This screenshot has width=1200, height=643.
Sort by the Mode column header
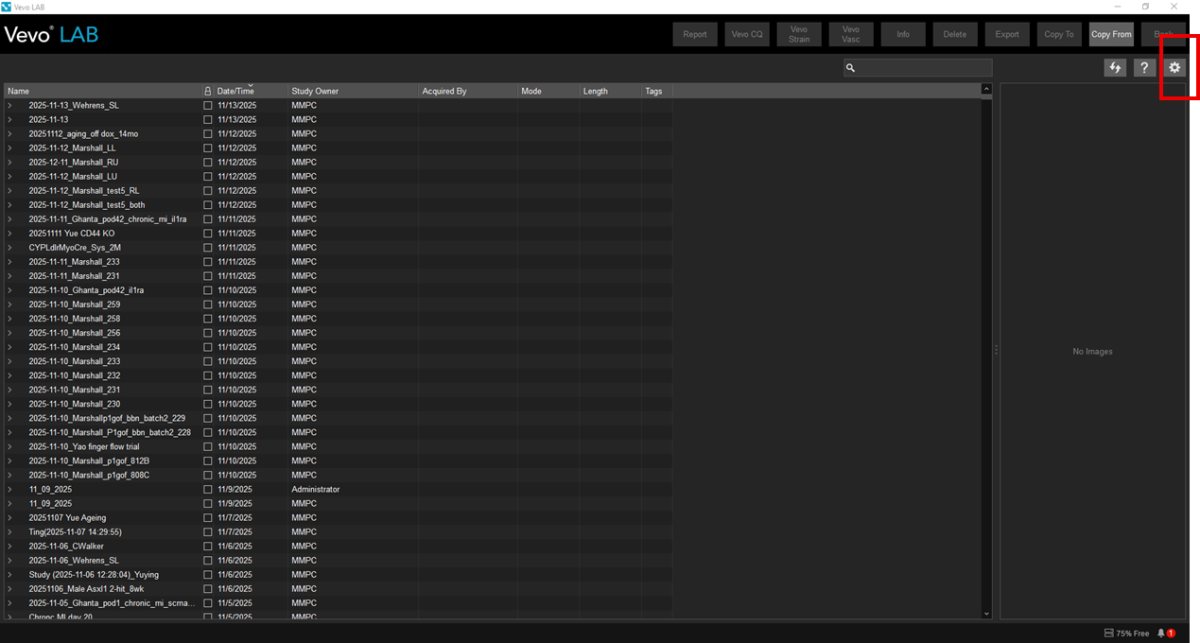549,91
